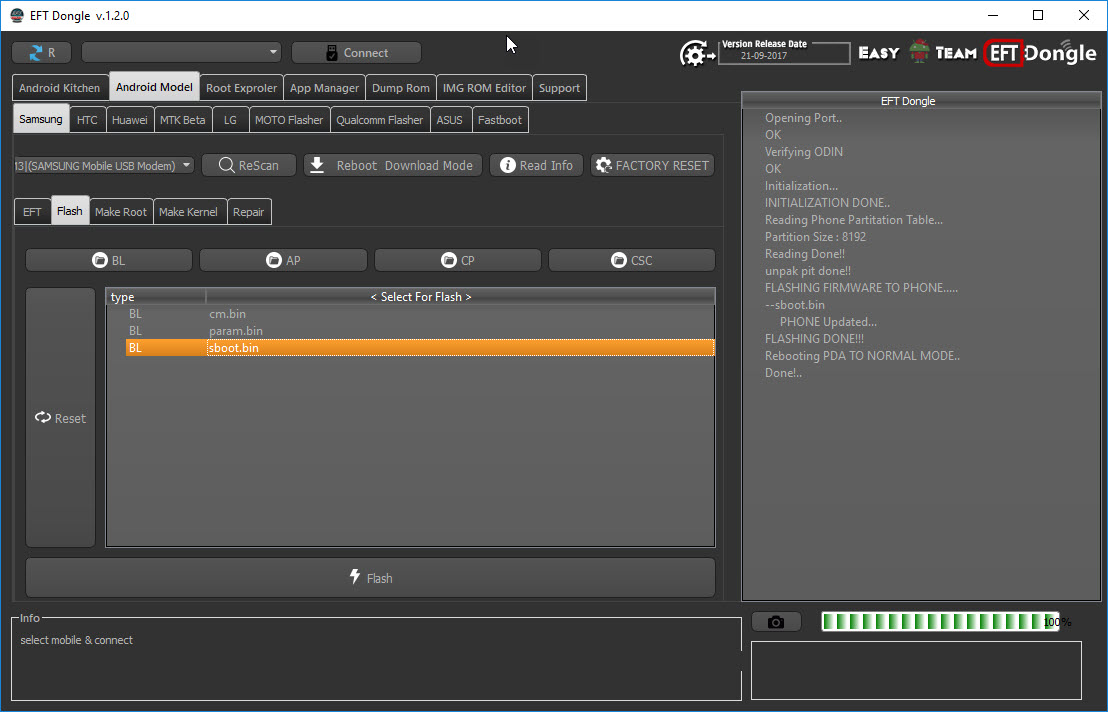1108x712 pixels.
Task: Click the Version Release Date field
Action: click(x=784, y=52)
